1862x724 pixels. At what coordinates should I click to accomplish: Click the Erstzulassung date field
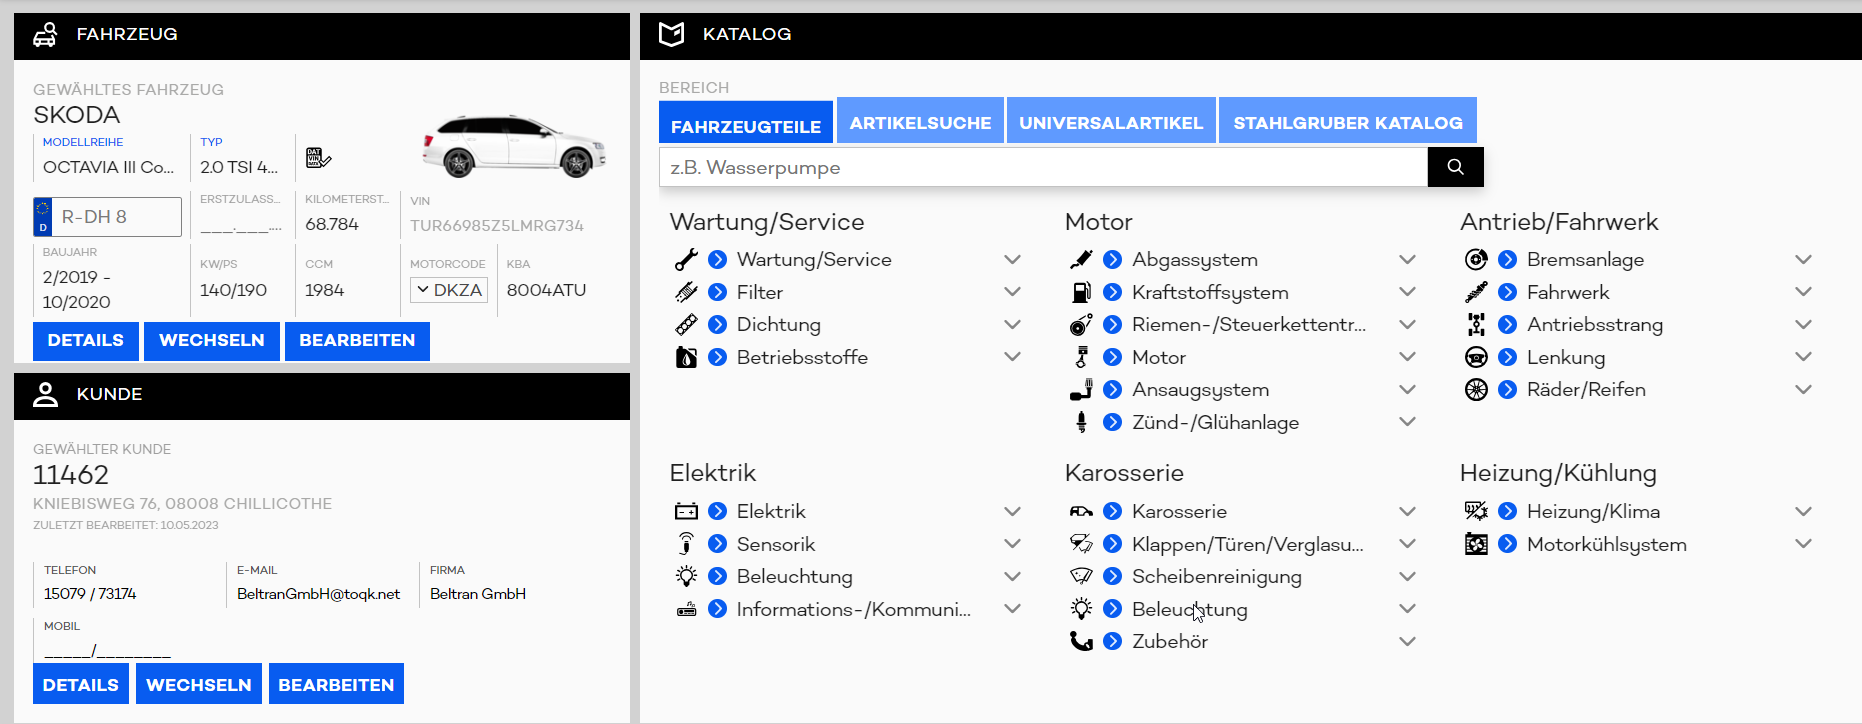tap(241, 225)
